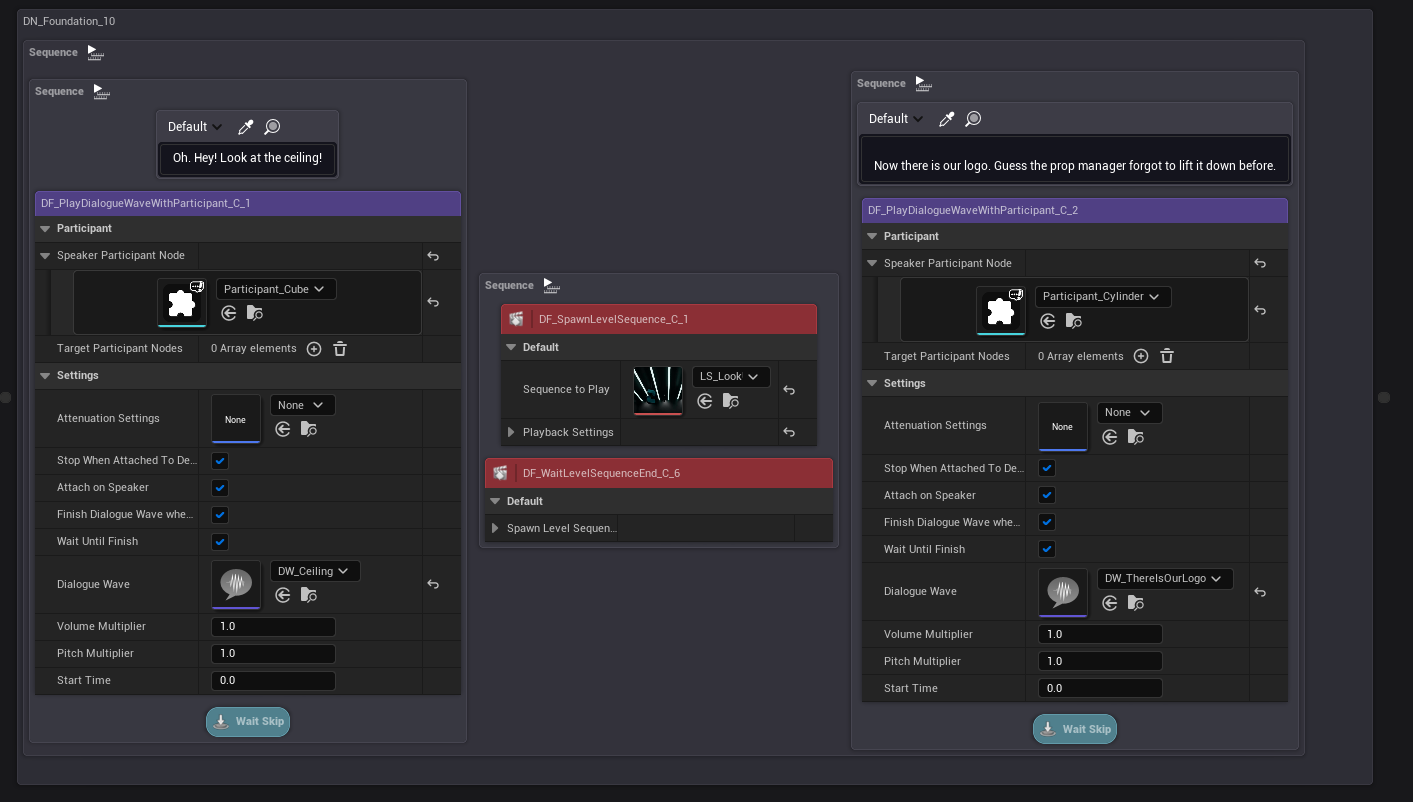The width and height of the screenshot is (1413, 802).
Task: Open the Participant_Cube dropdown
Action: [276, 289]
